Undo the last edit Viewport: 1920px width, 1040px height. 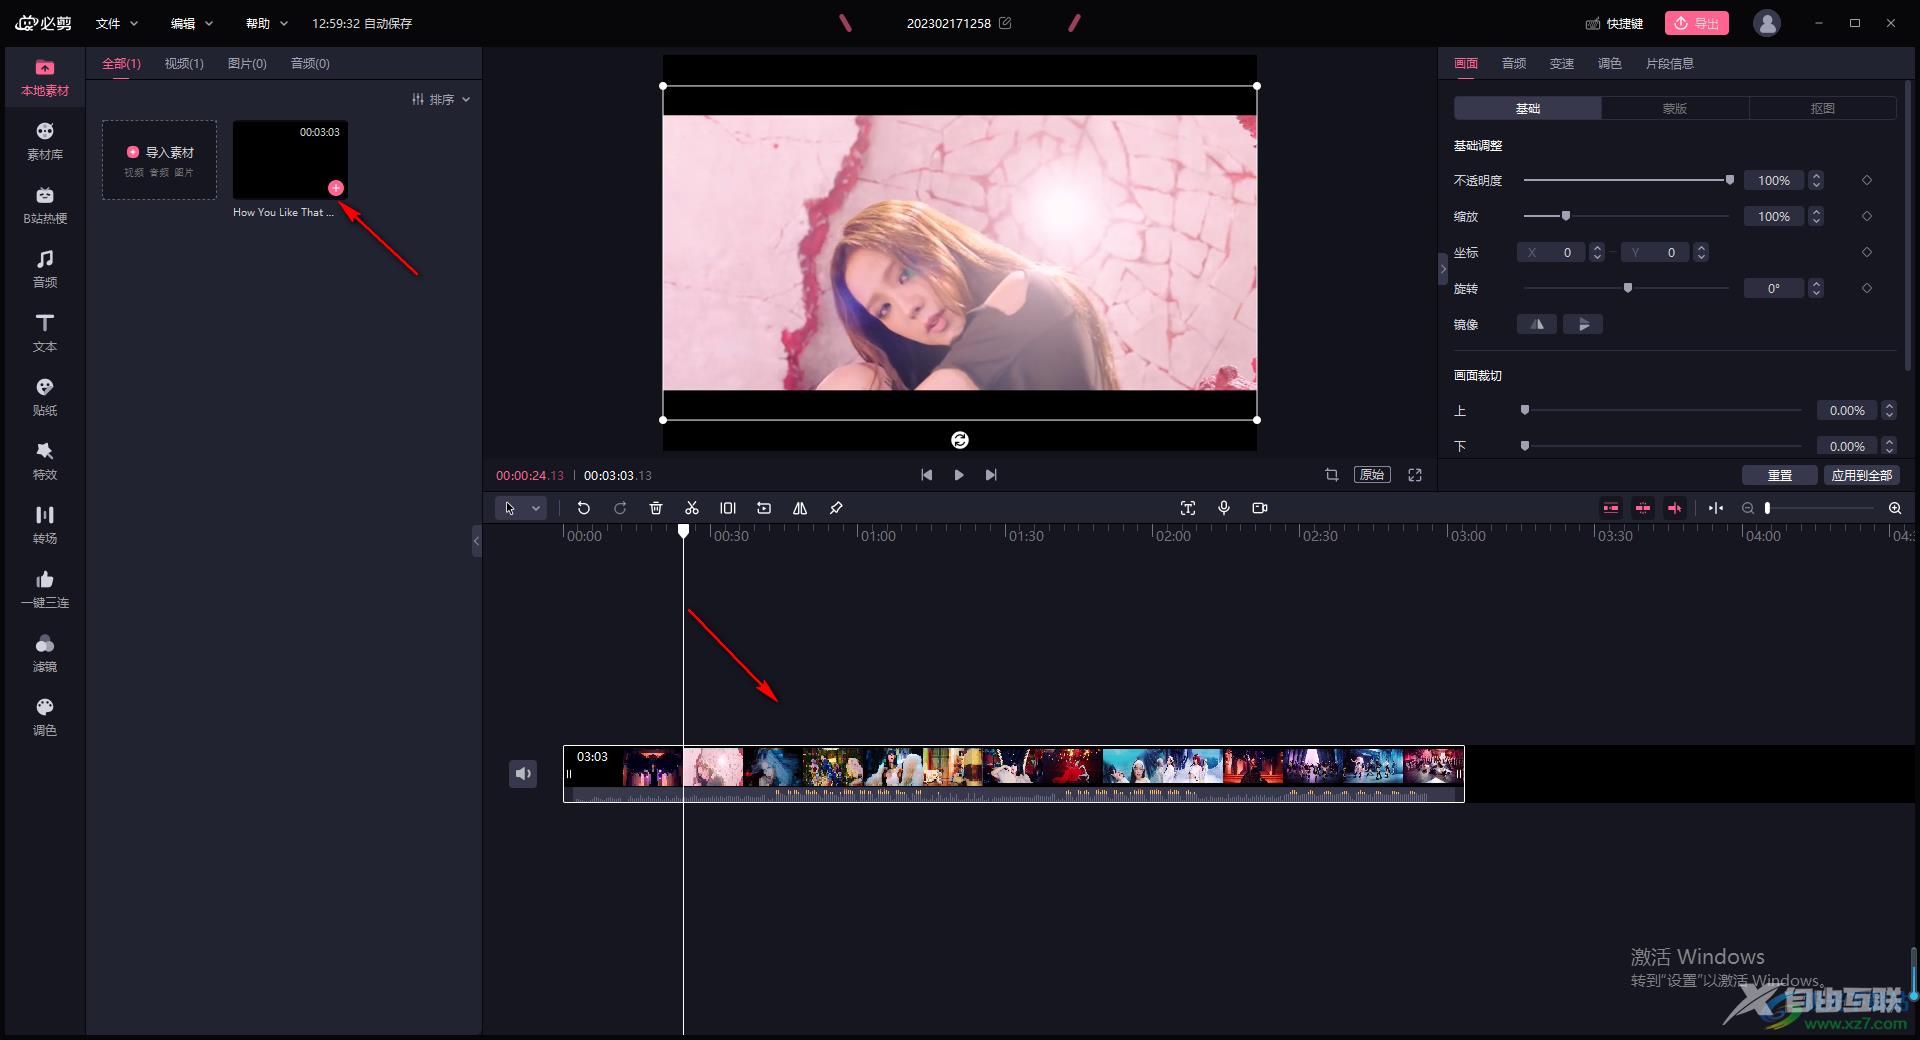[x=584, y=508]
